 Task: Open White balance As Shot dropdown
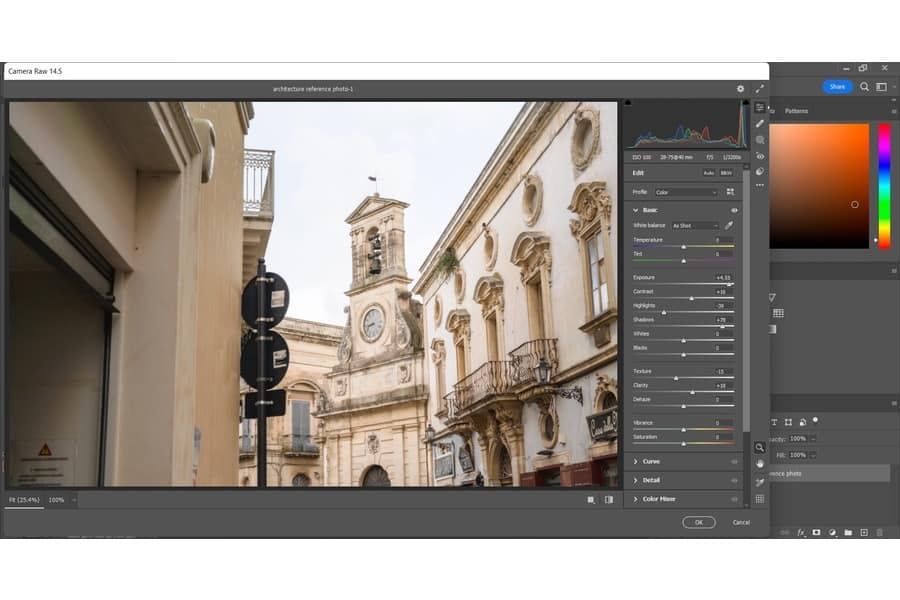[695, 226]
